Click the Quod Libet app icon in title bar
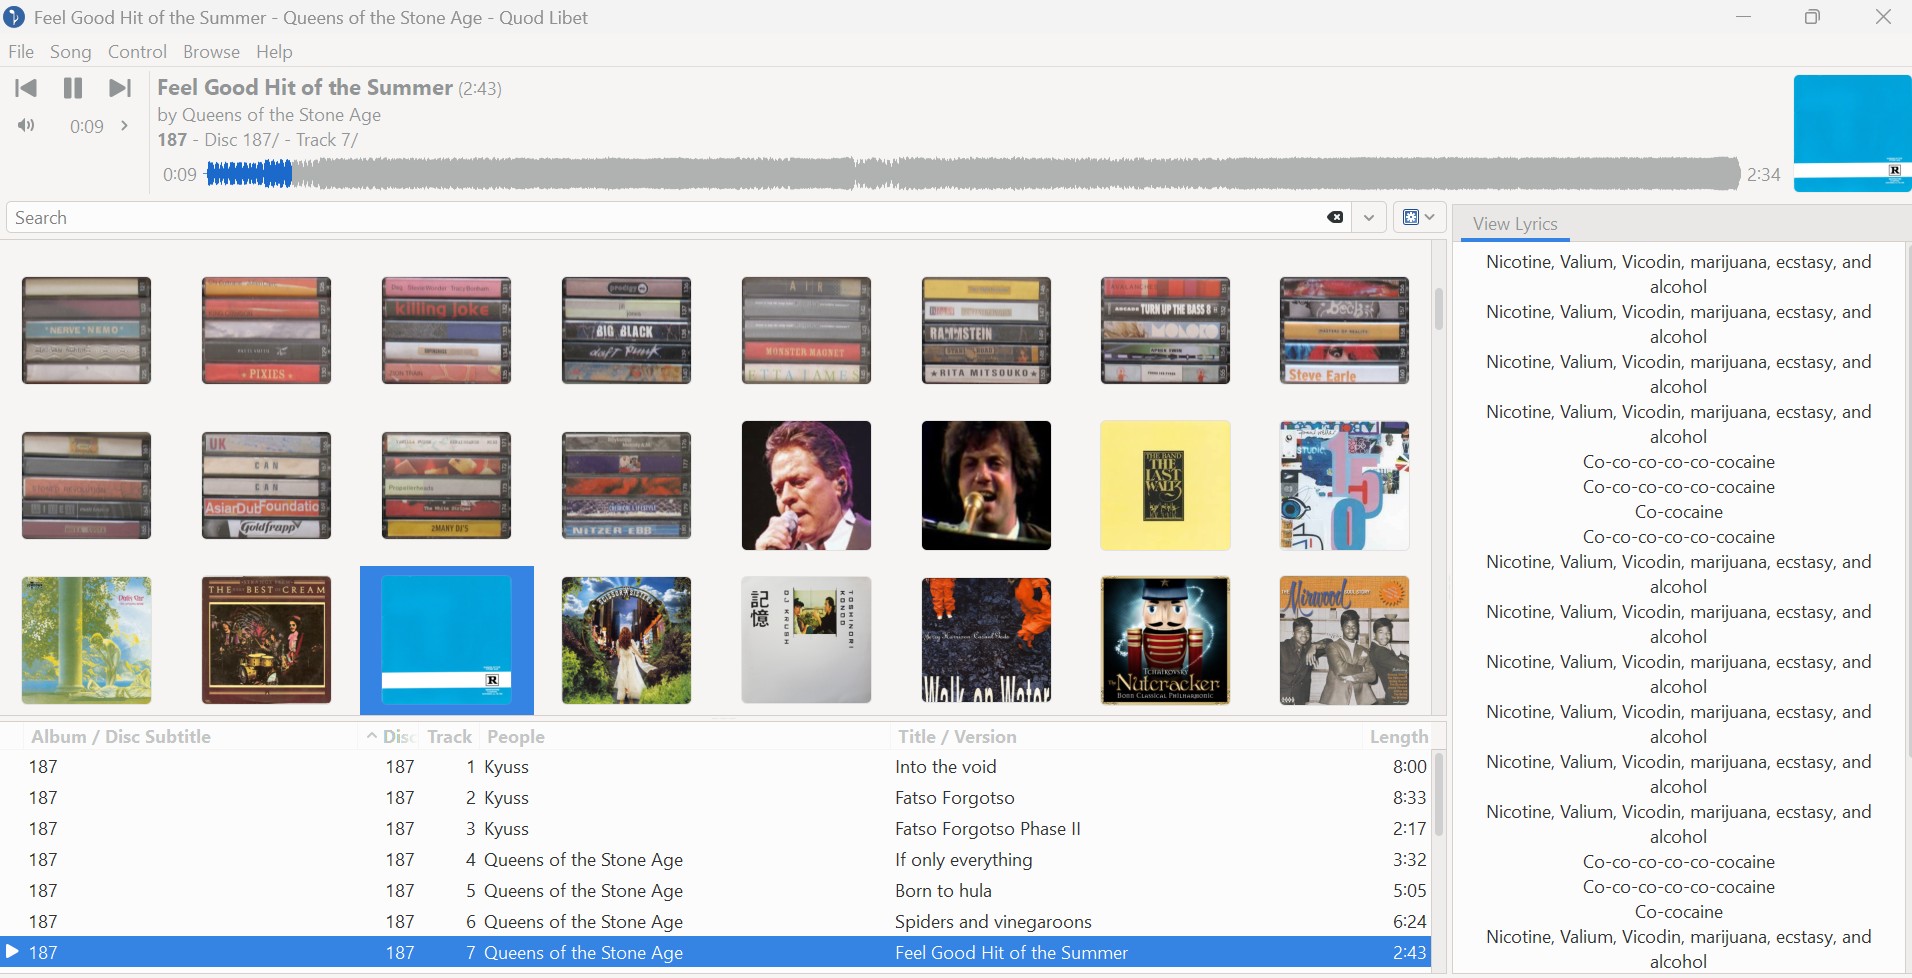 [x=14, y=17]
